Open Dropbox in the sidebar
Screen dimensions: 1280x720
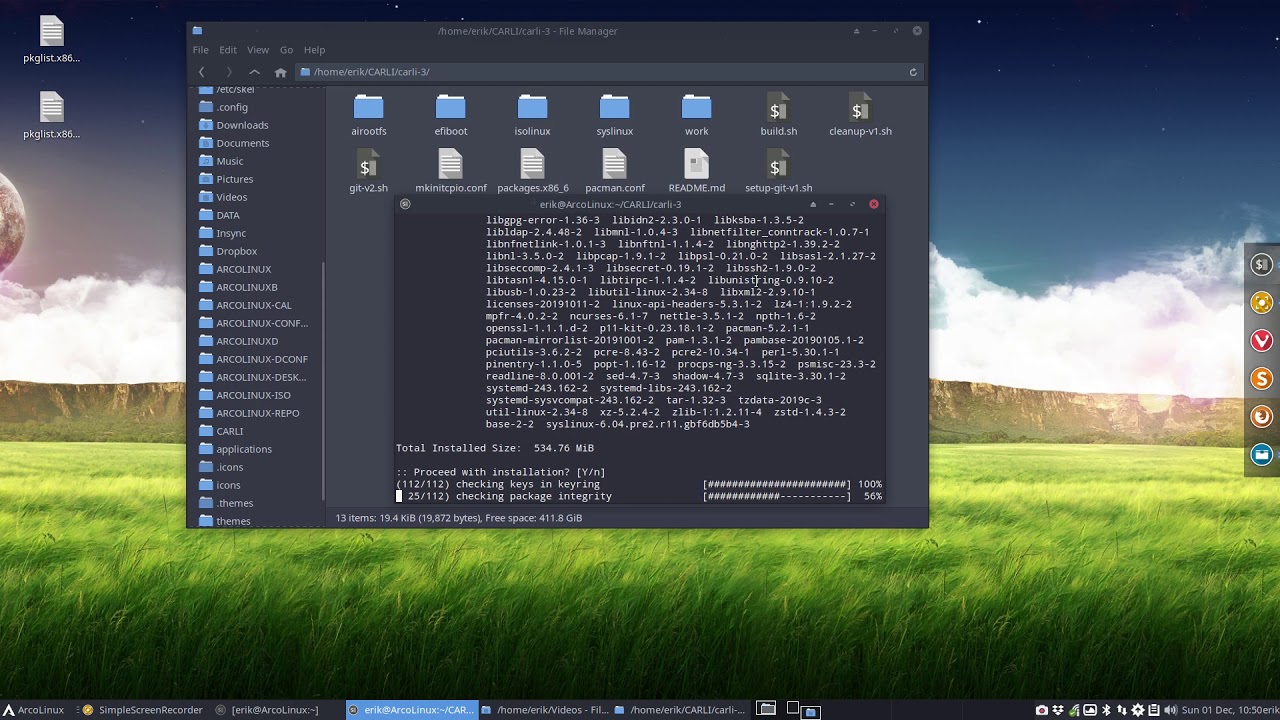(237, 251)
